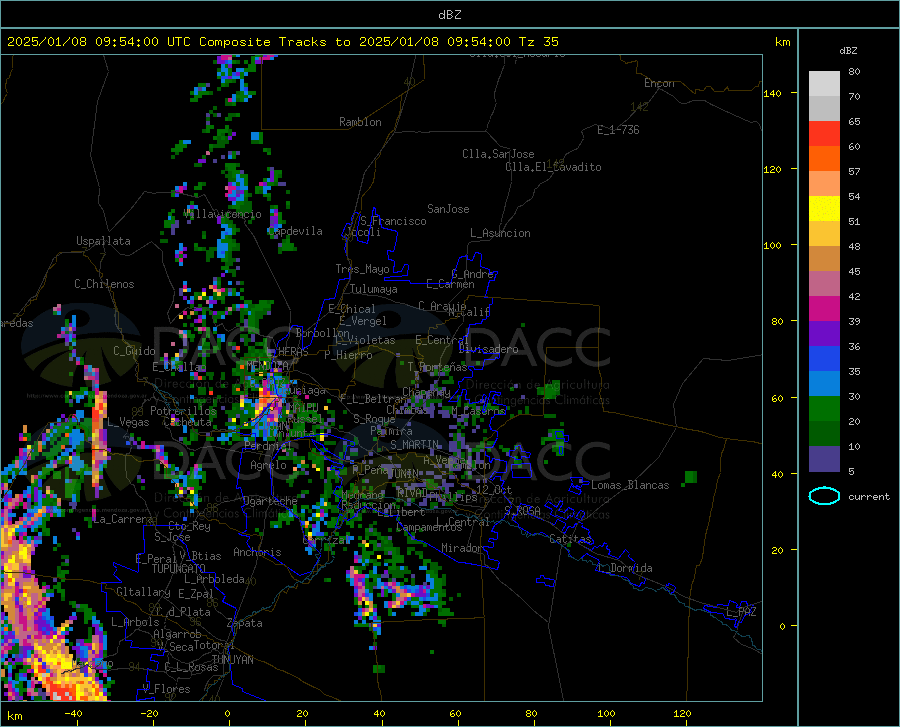Click the 'S_ROSA' map label

point(522,510)
